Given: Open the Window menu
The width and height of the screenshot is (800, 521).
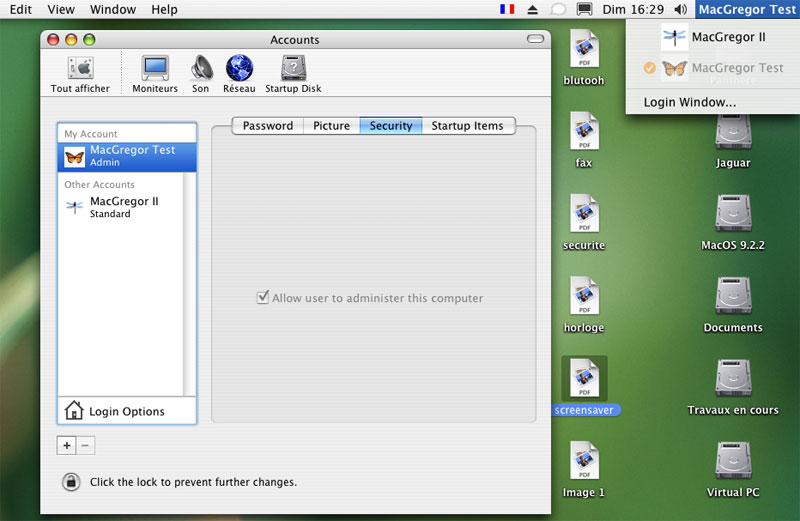Looking at the screenshot, I should click(113, 9).
